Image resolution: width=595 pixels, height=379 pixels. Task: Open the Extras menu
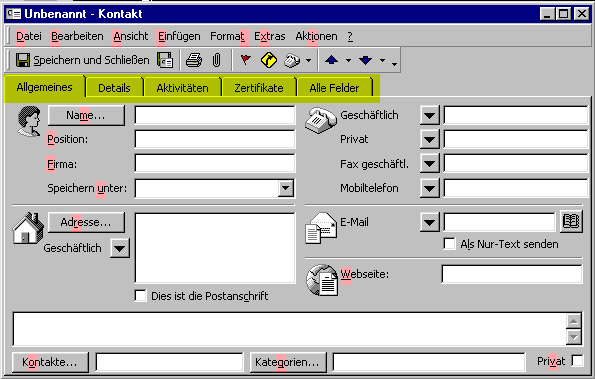270,36
